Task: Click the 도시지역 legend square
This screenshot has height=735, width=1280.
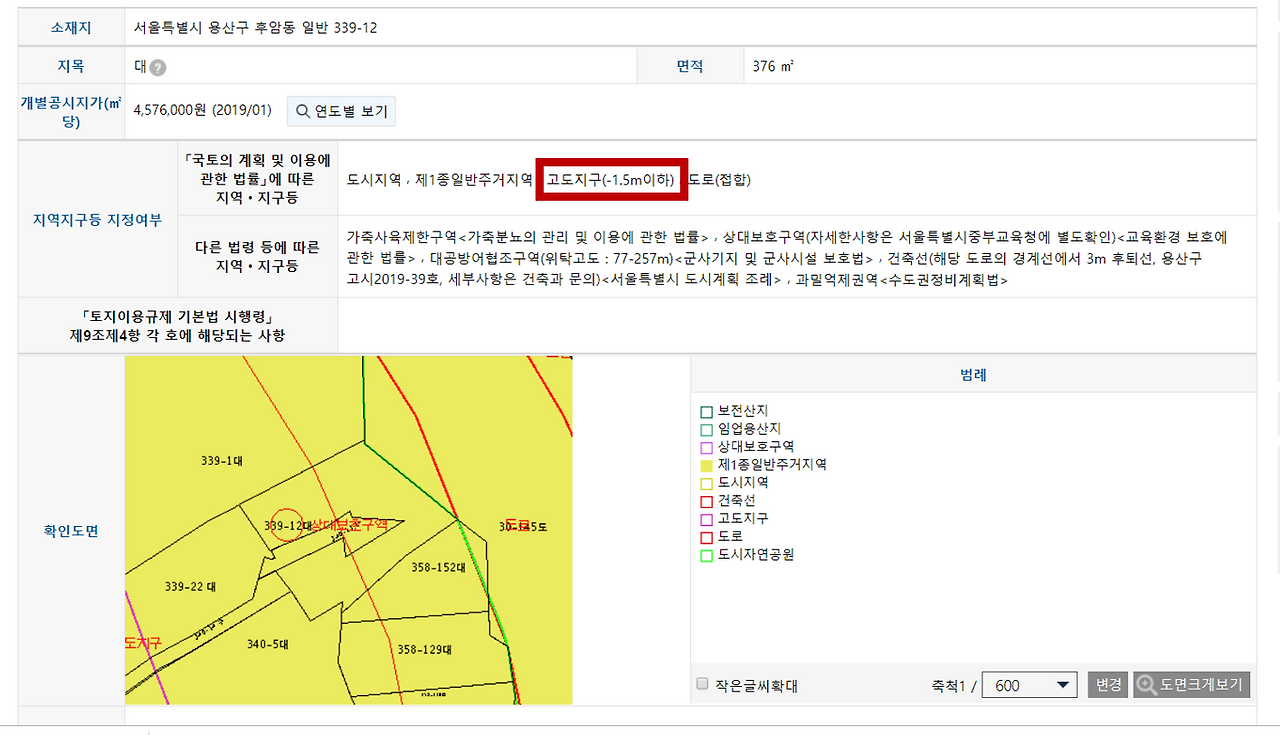Action: 706,482
